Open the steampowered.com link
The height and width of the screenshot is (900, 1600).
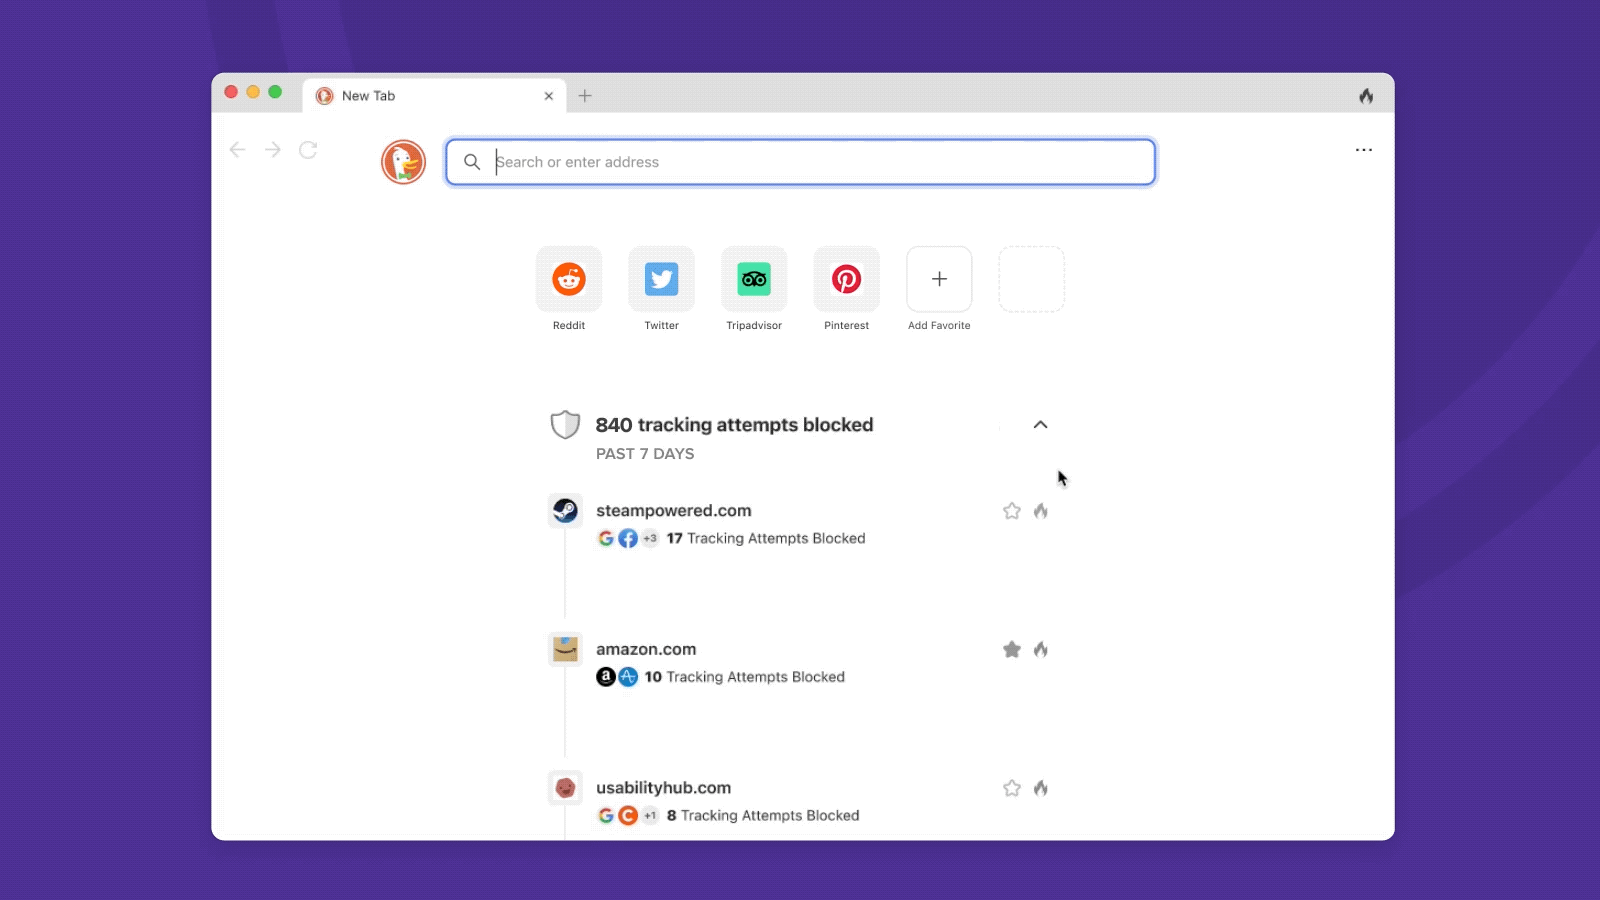click(x=674, y=511)
